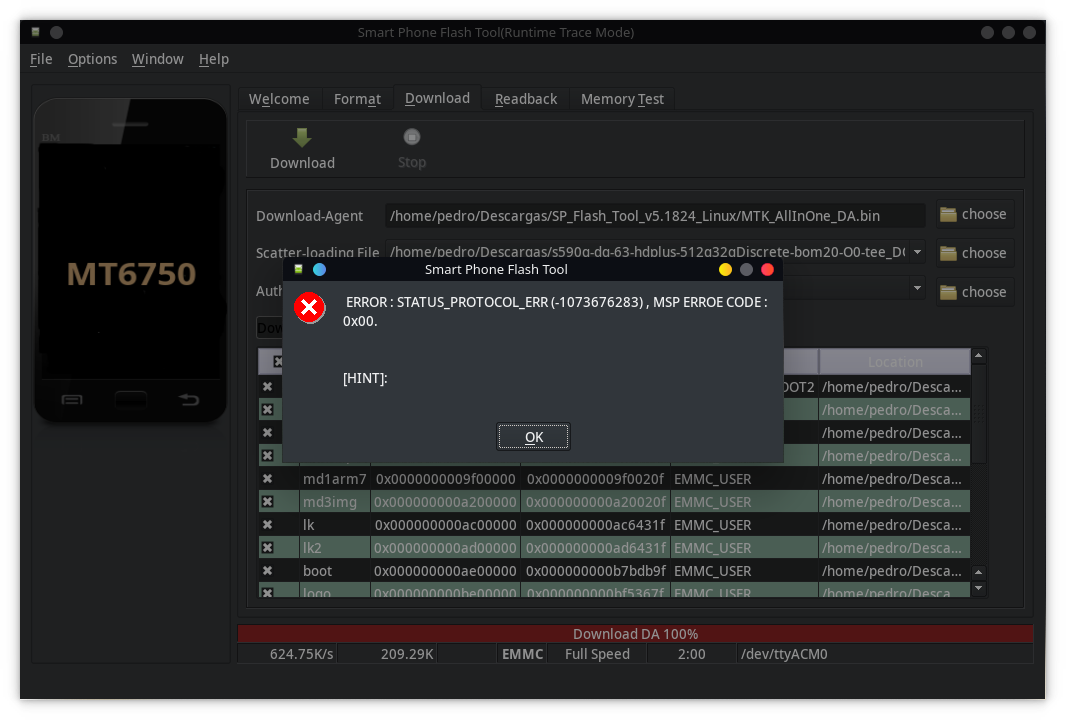Click the partition table scrollbar down arrow
This screenshot has width=1066, height=720.
click(x=979, y=588)
